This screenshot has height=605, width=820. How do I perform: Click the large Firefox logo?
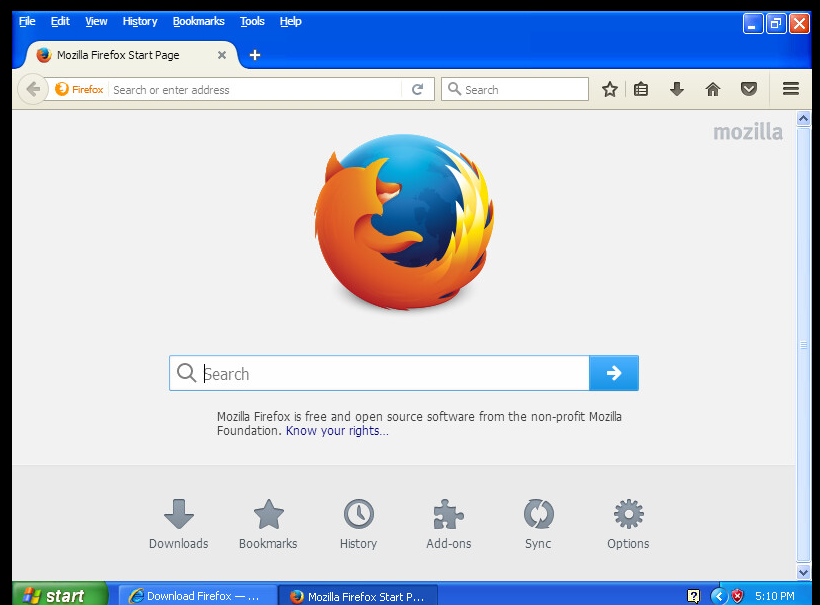point(404,222)
